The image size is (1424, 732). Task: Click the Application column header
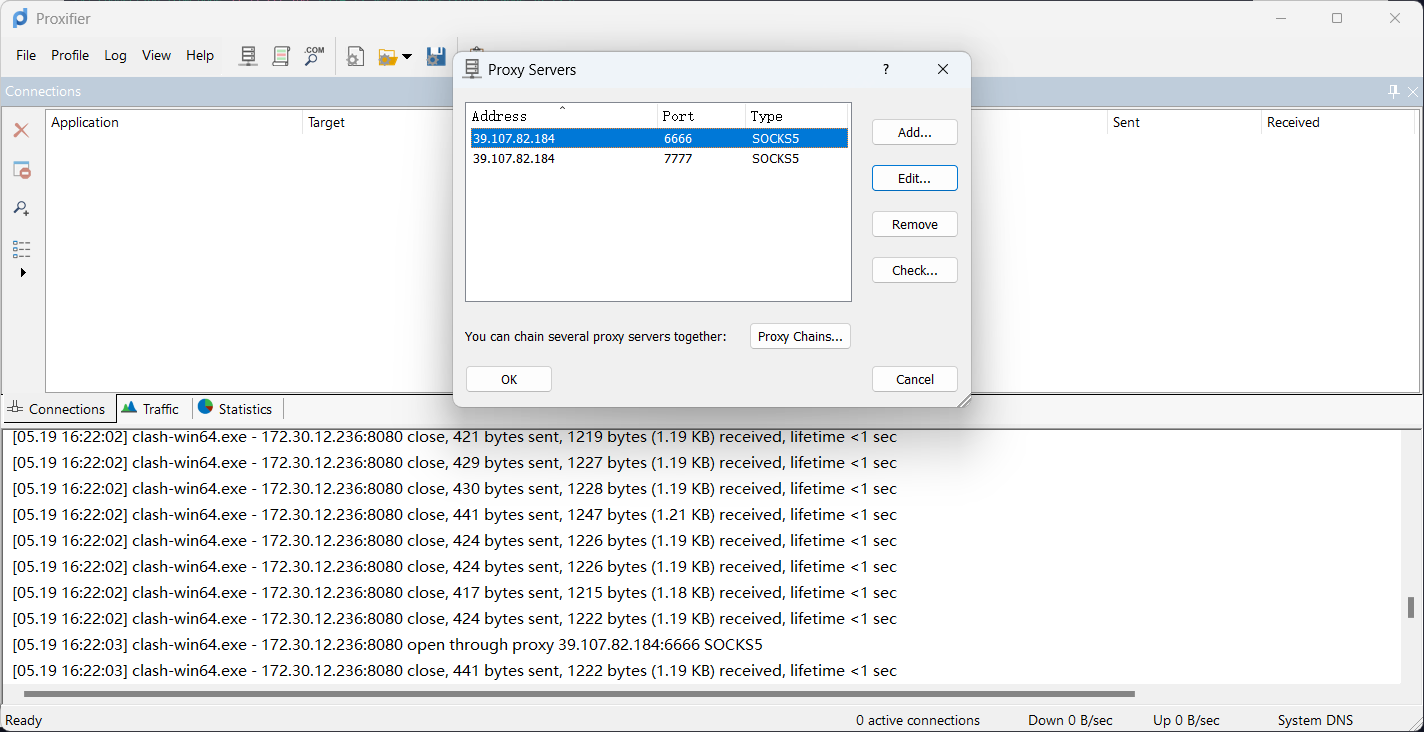(x=174, y=122)
